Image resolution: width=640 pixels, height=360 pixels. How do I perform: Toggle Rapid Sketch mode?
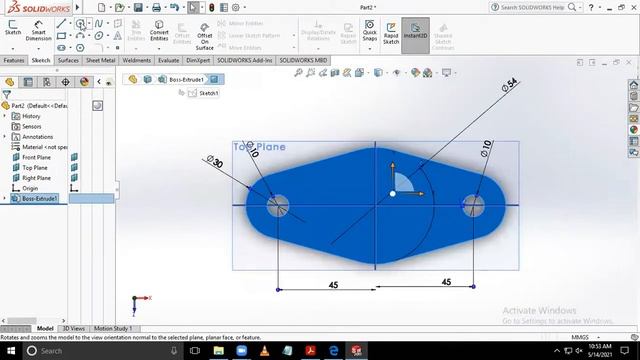point(391,34)
